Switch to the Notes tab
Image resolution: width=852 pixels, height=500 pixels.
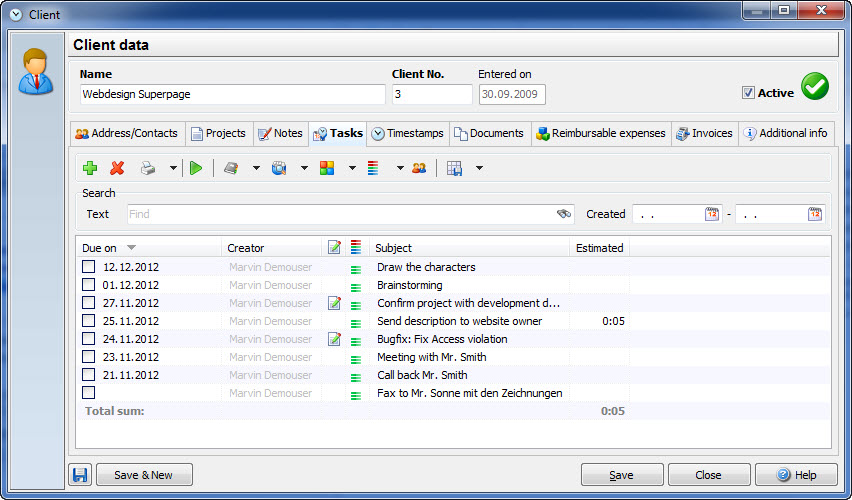[280, 133]
